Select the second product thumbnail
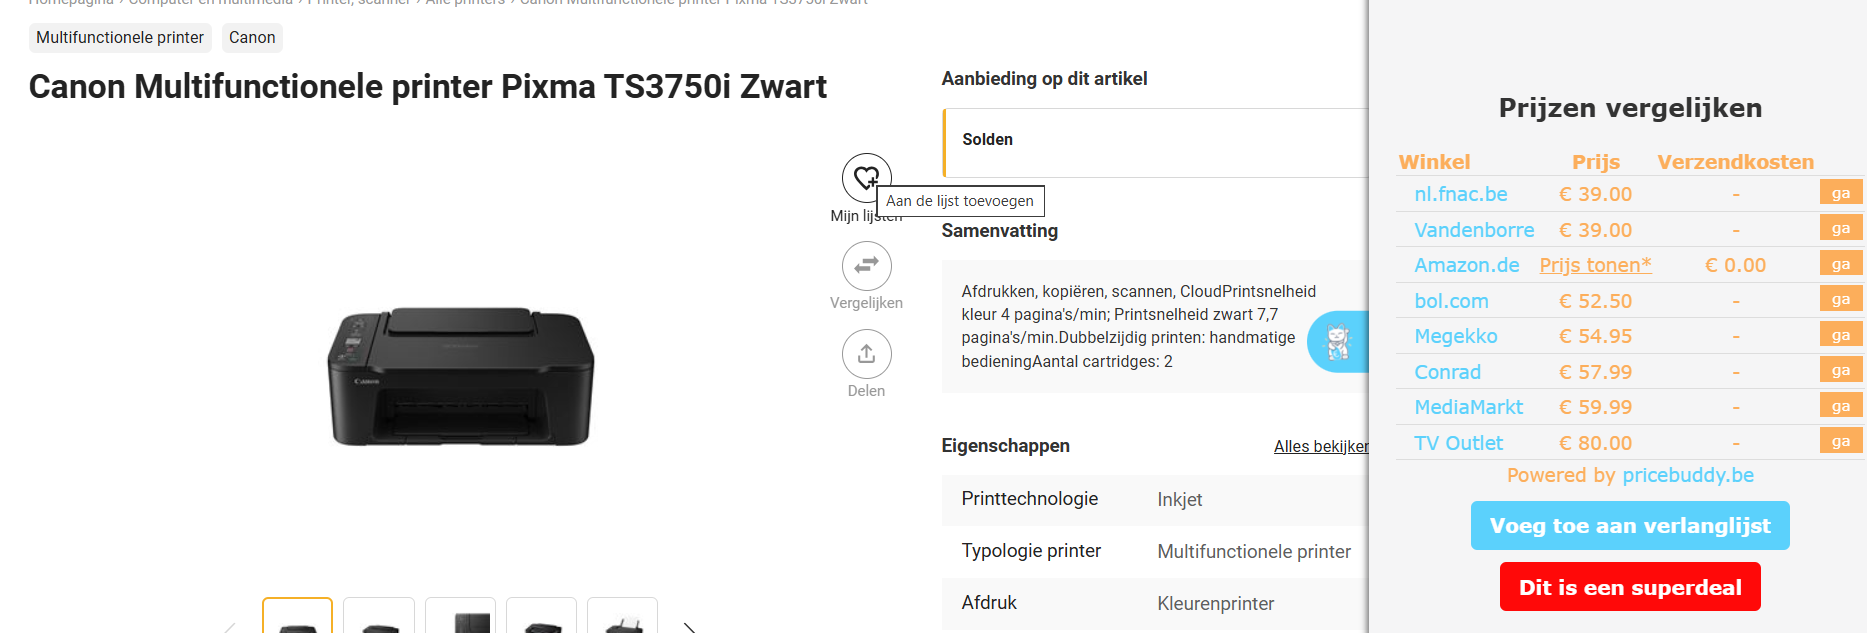The width and height of the screenshot is (1867, 633). 378,620
